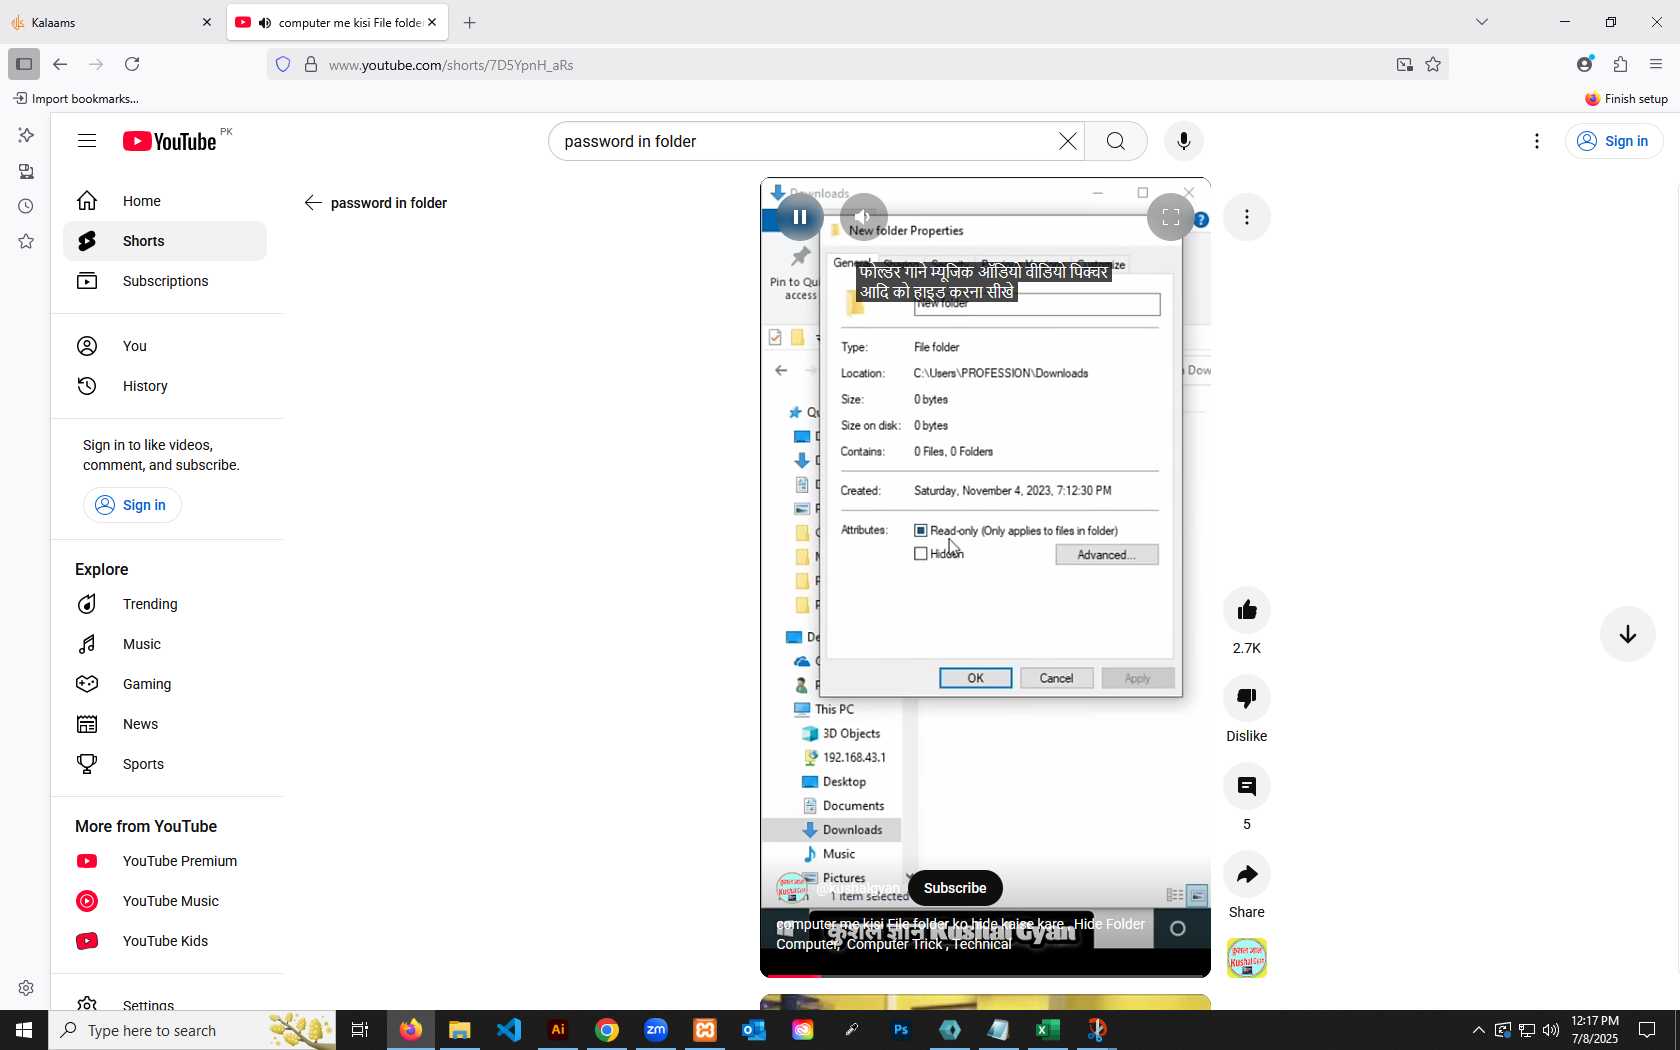The width and height of the screenshot is (1680, 1050).
Task: Open Sports under Explore
Action: click(x=165, y=764)
